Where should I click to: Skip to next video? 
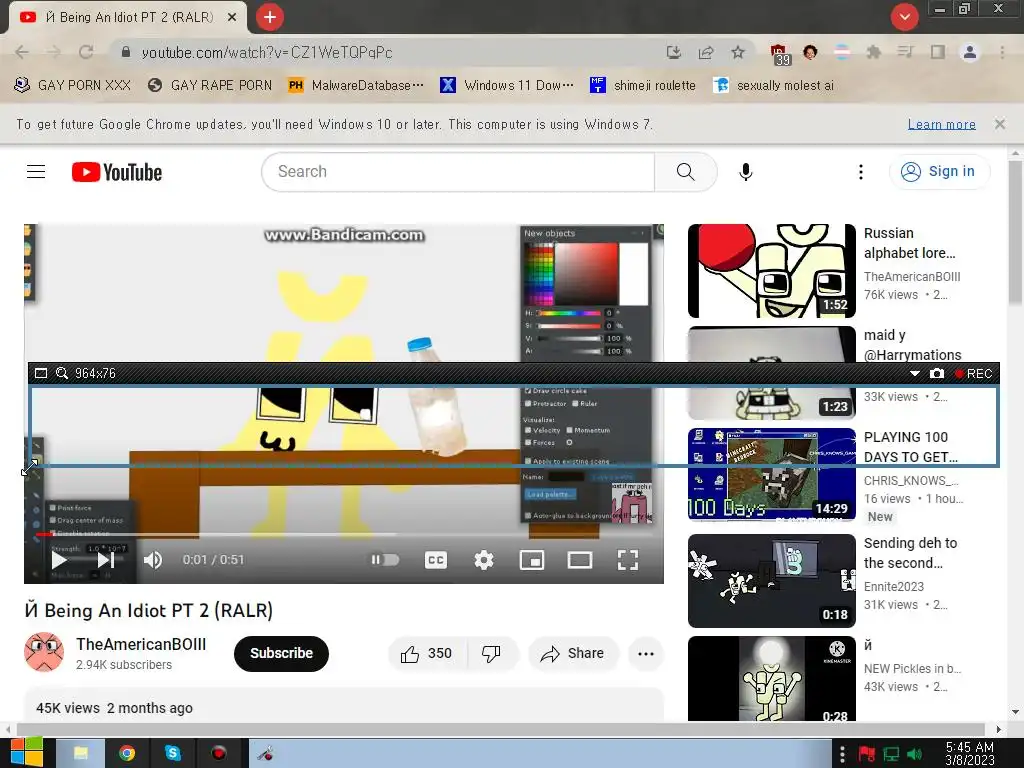(106, 560)
